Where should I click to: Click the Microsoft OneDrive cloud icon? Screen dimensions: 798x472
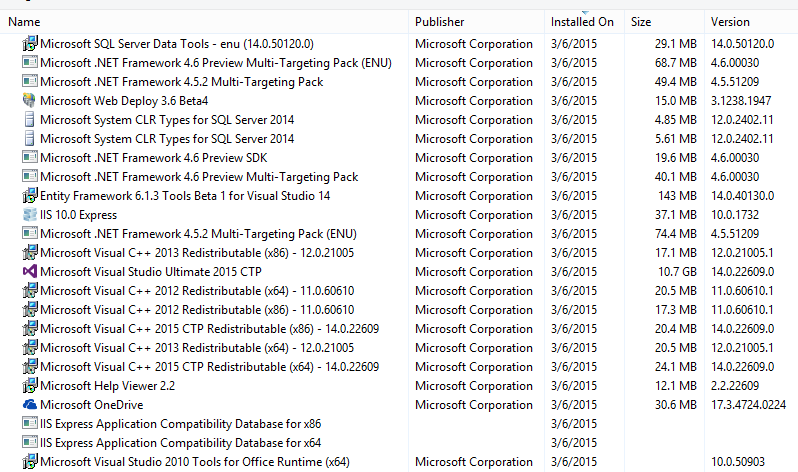[x=30, y=405]
